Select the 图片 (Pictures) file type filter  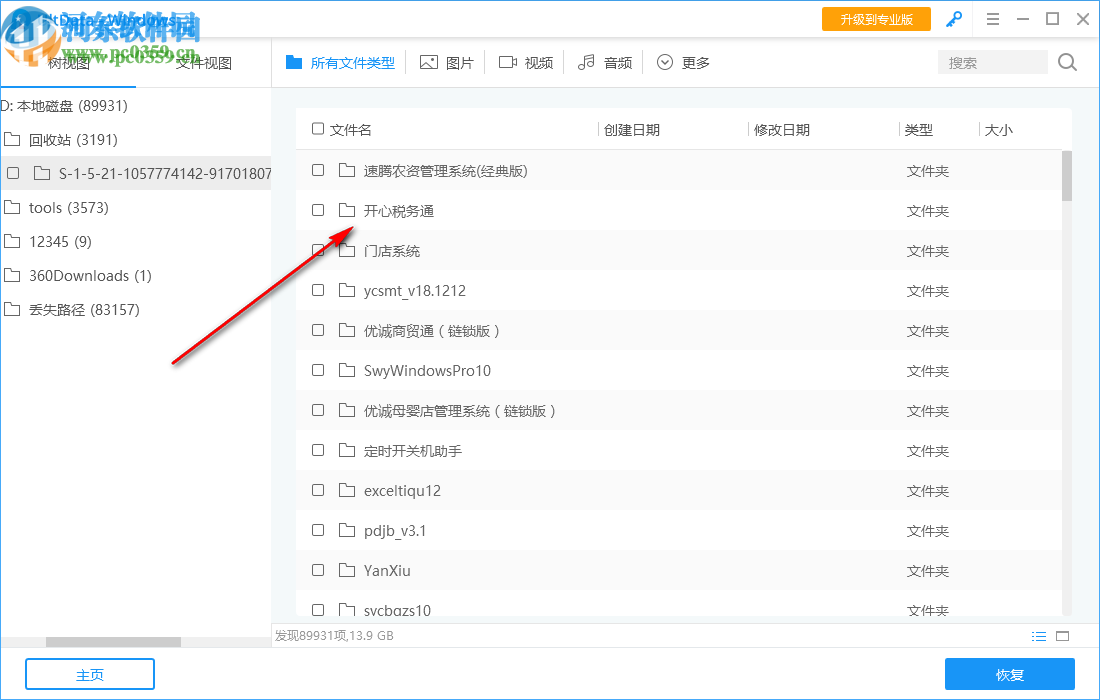coord(447,61)
